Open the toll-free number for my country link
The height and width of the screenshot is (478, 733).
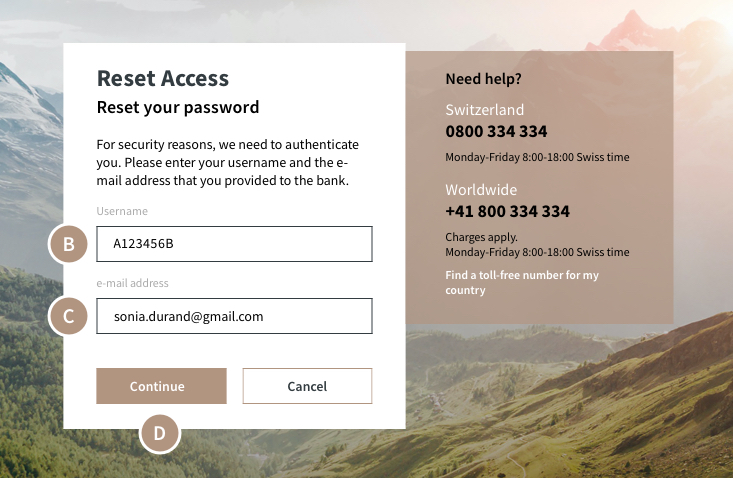[x=522, y=282]
